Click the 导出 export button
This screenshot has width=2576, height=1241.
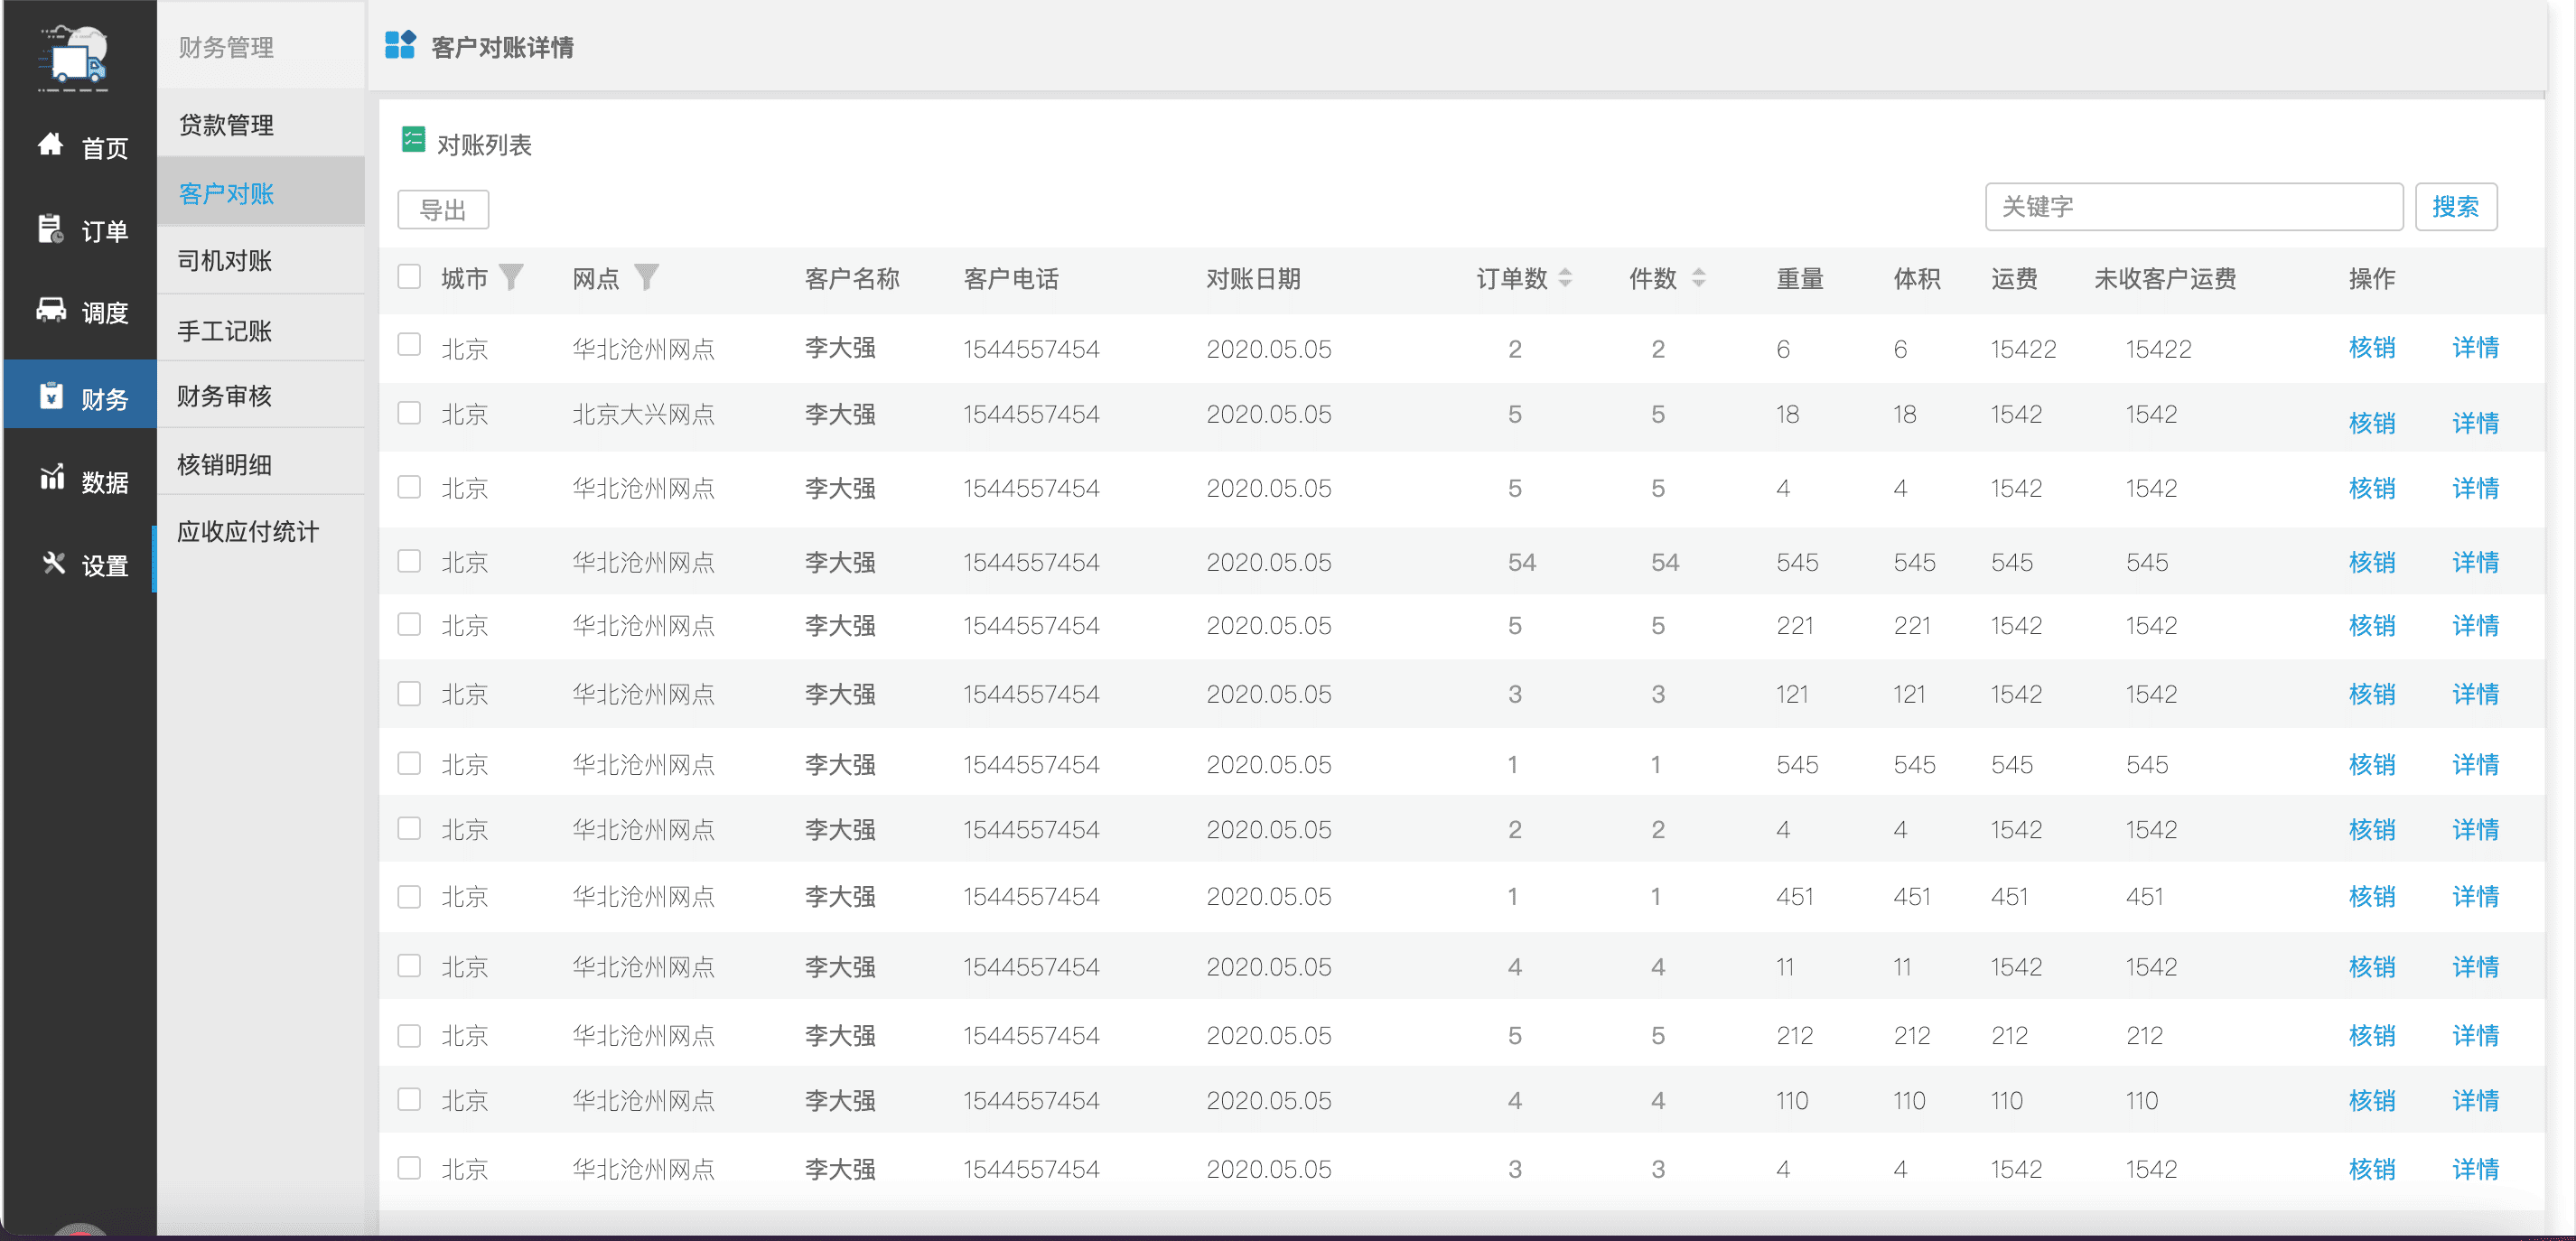(443, 210)
